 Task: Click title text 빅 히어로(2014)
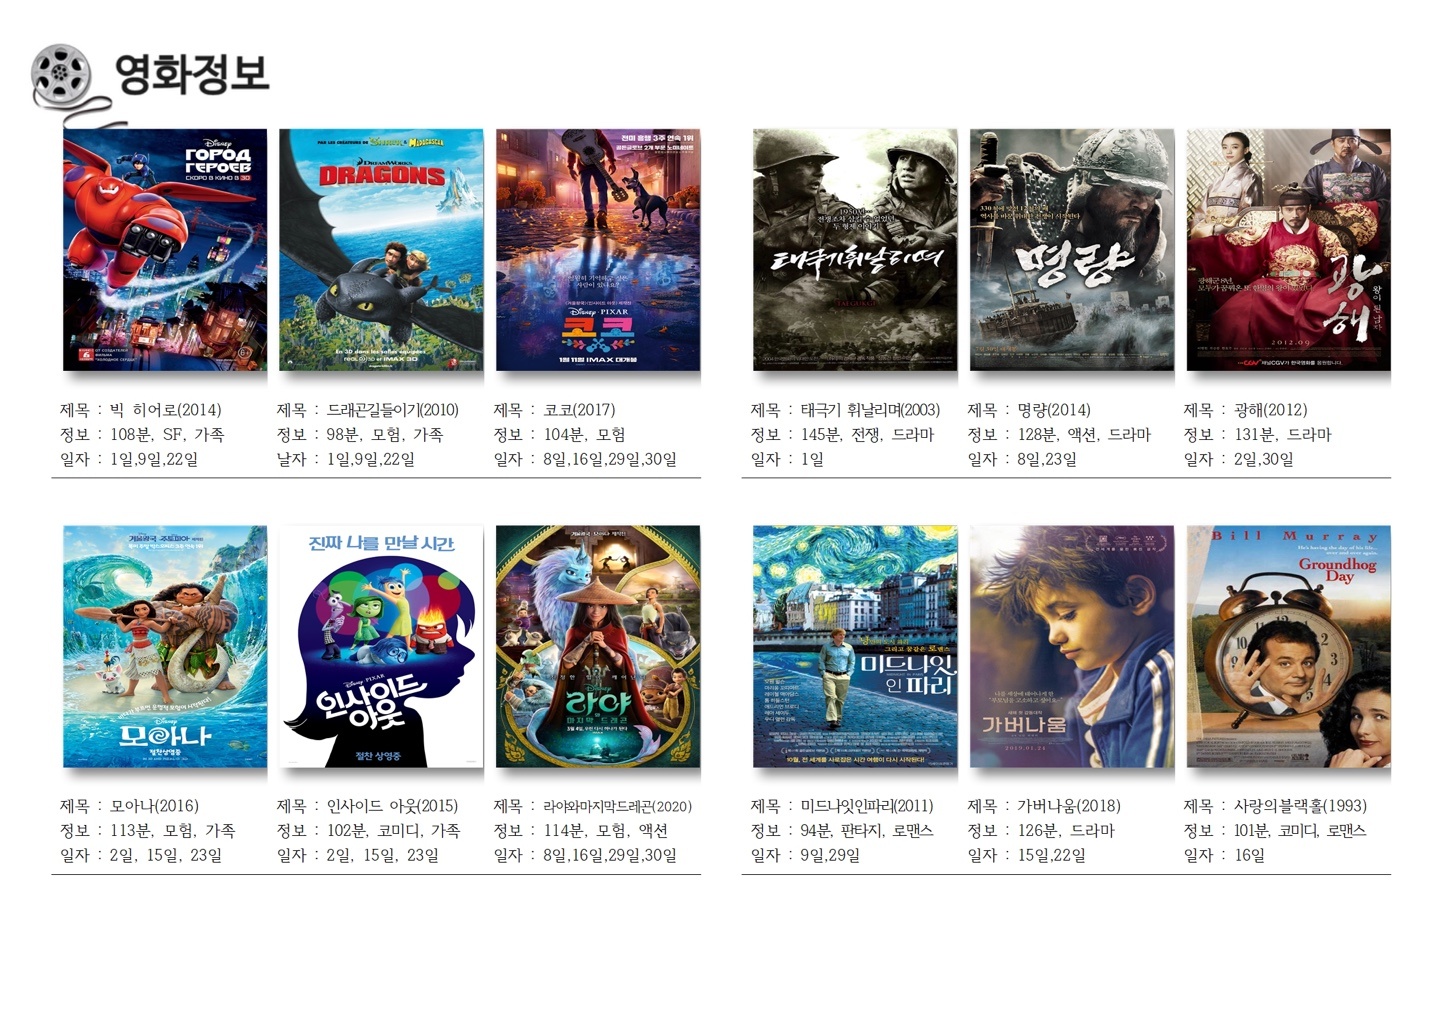(166, 410)
